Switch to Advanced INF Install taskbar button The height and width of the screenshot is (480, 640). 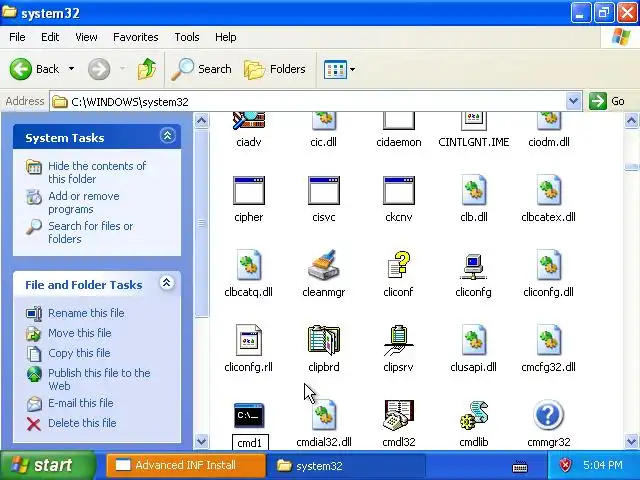(186, 465)
